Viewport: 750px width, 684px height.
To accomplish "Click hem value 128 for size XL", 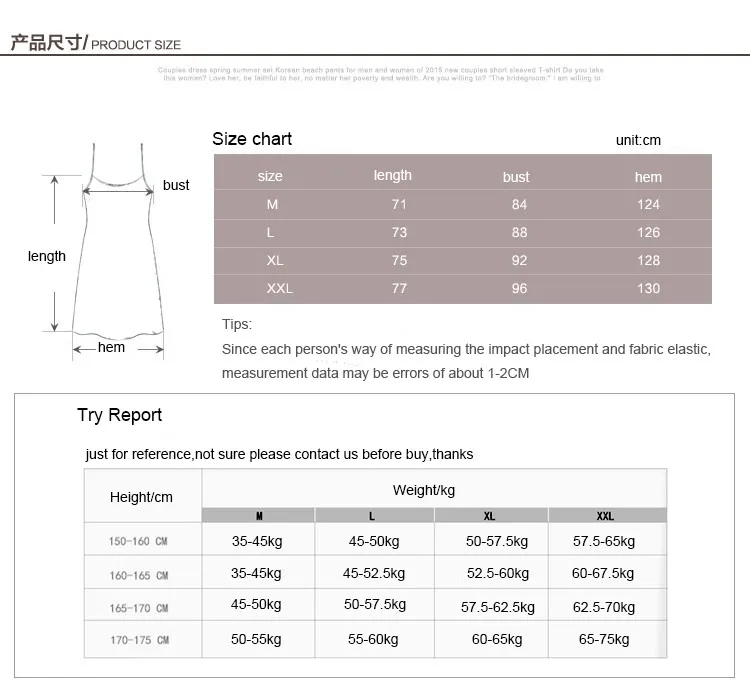I will [648, 260].
